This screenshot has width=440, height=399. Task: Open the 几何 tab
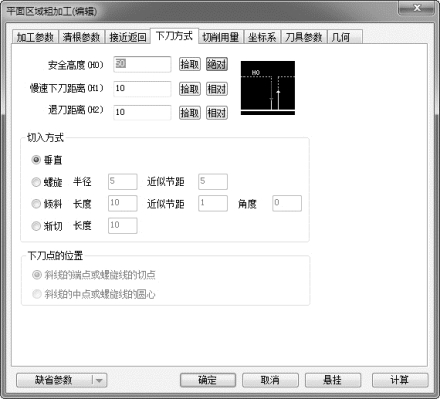pos(345,37)
